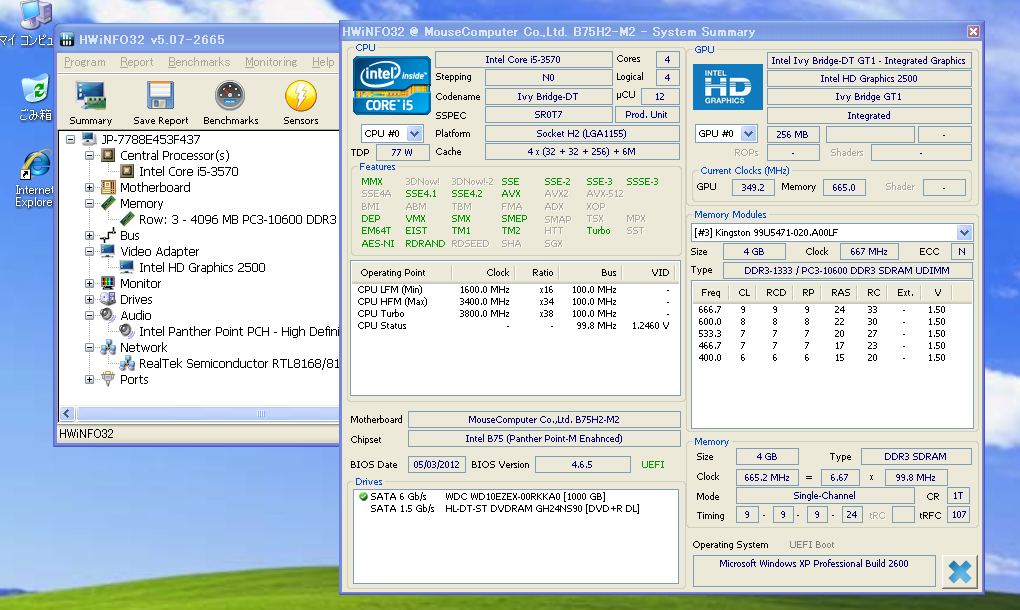Click the Intel Core i5 logo badge
The width and height of the screenshot is (1020, 610).
tap(391, 85)
